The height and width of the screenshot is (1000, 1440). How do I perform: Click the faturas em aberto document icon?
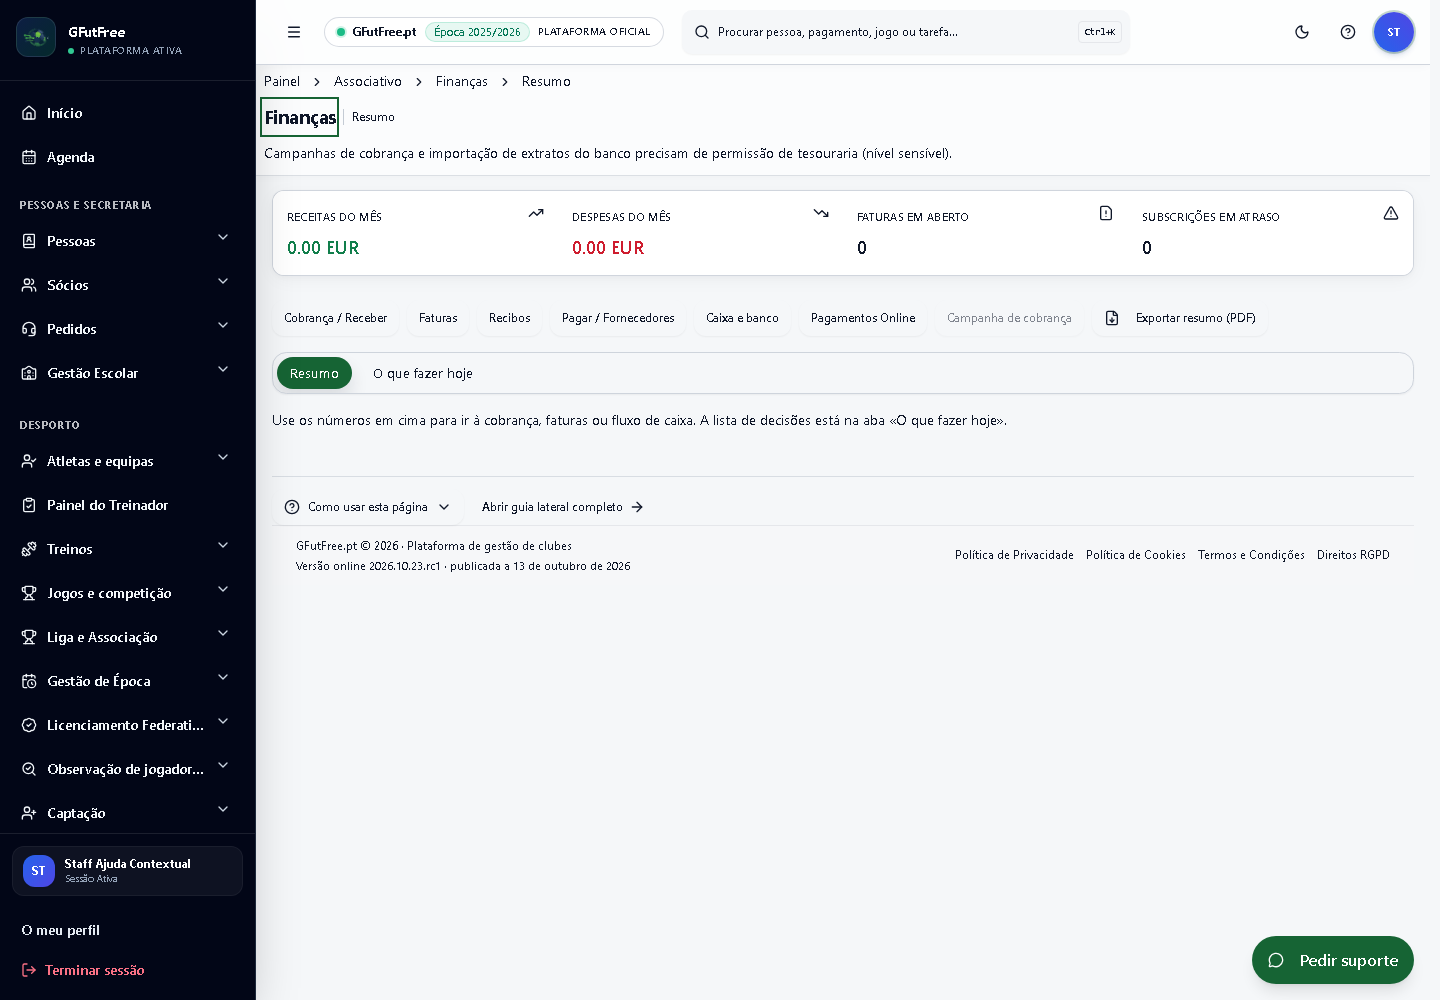click(x=1106, y=213)
